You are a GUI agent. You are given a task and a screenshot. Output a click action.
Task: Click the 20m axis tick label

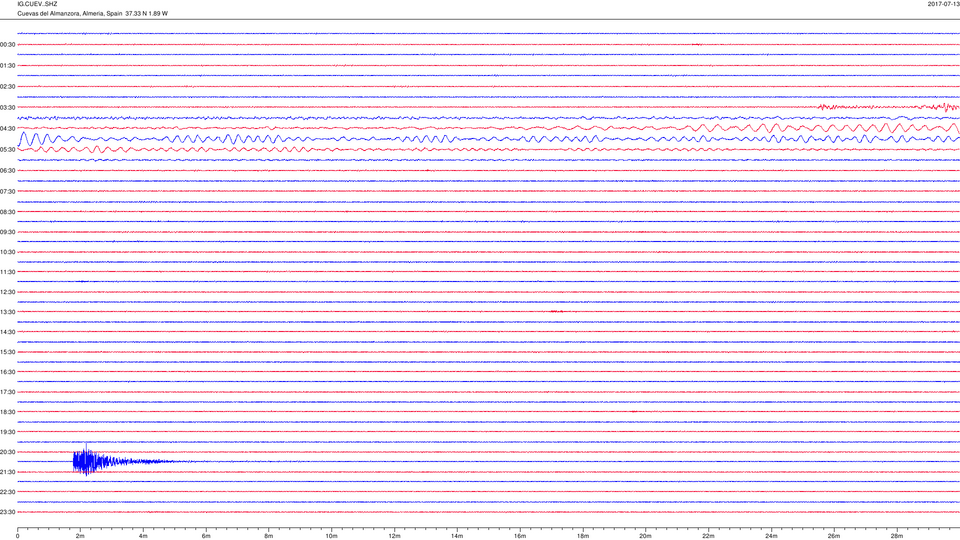(x=645, y=536)
